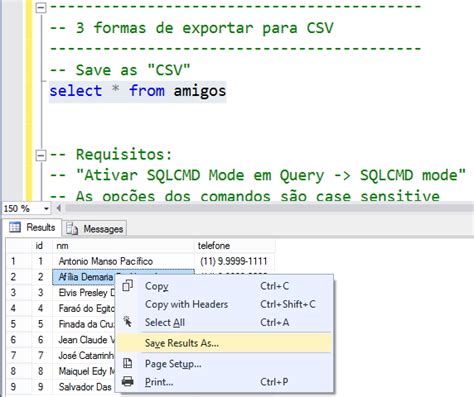This screenshot has height=397, width=474.
Task: Click id cell with value 3
Action: tap(42, 293)
